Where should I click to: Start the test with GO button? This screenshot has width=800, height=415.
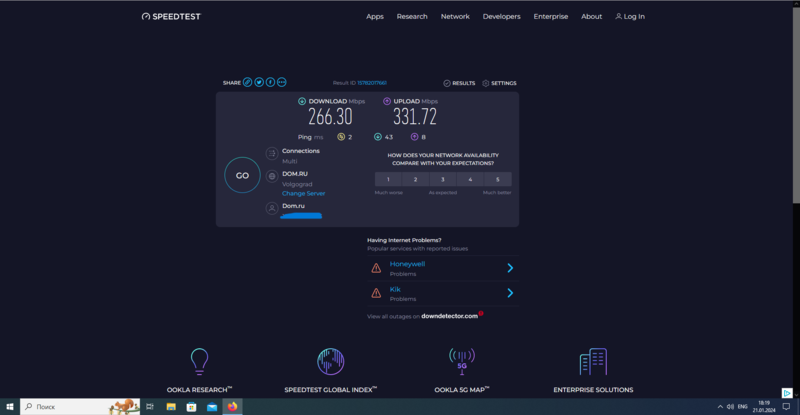pos(242,175)
